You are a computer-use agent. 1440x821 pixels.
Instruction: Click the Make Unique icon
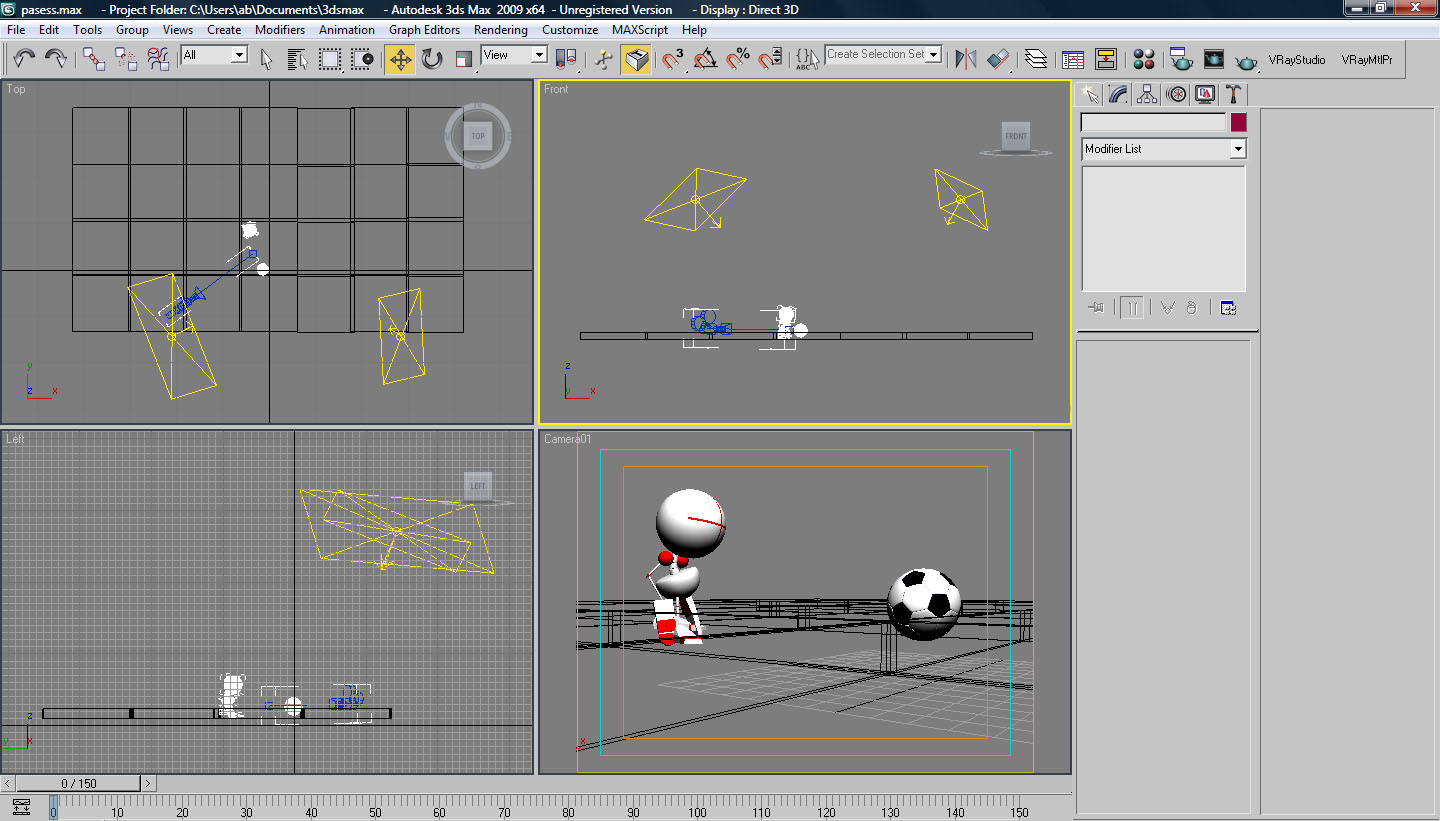point(1167,308)
